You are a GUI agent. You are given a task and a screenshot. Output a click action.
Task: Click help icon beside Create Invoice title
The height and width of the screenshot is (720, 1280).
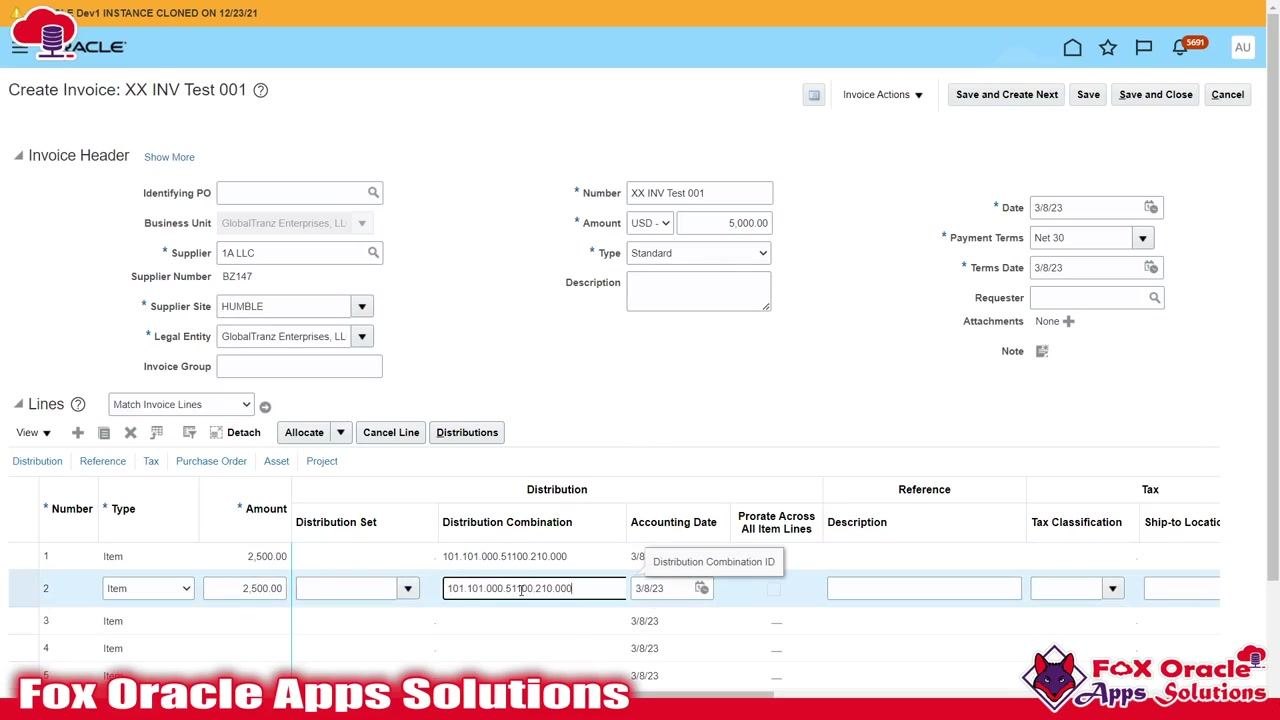(x=261, y=90)
